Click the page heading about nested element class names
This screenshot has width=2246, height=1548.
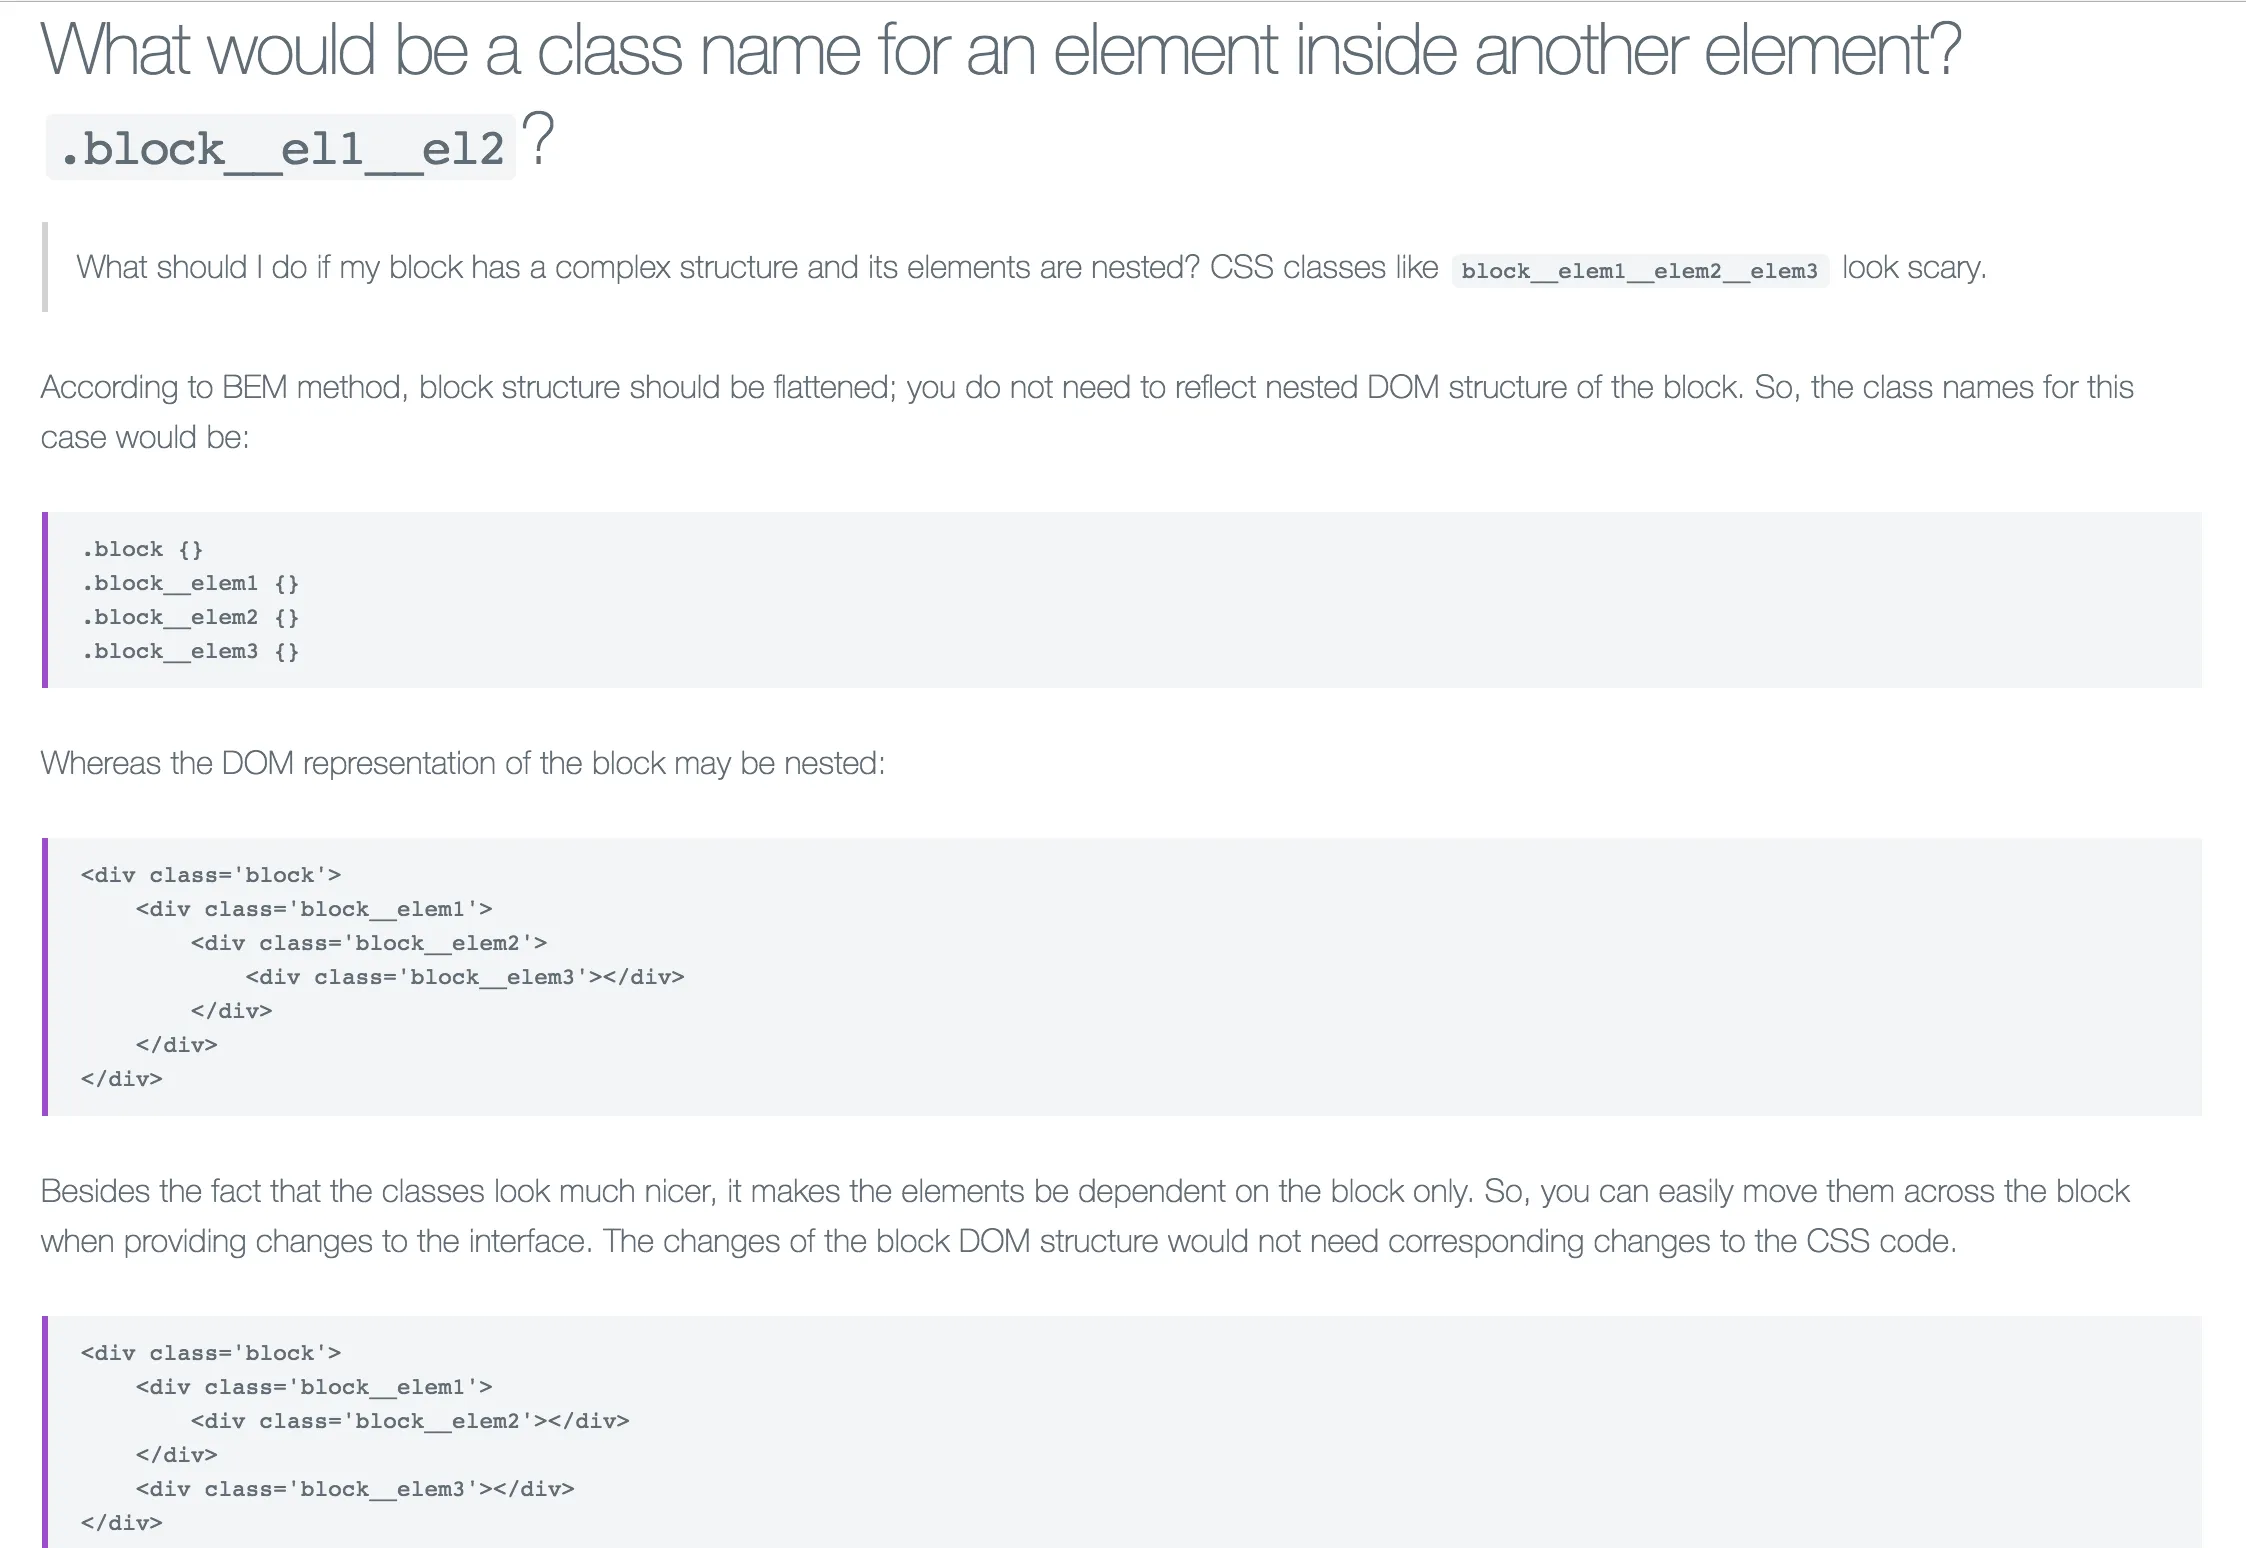coord(1000,95)
